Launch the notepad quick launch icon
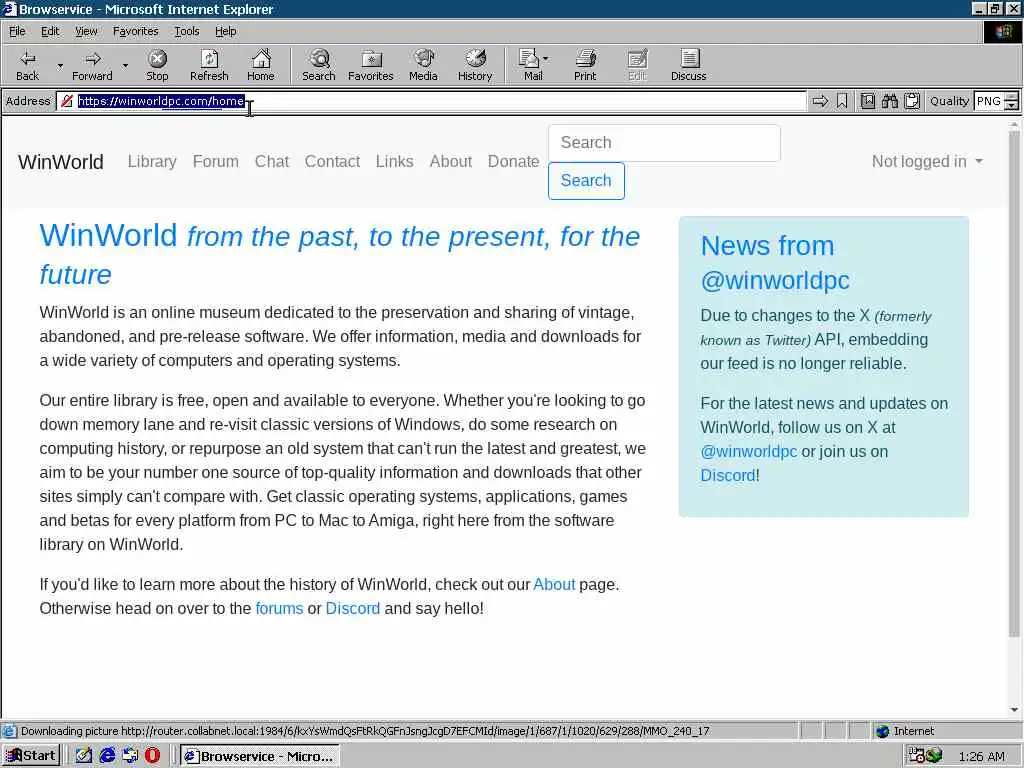This screenshot has width=1024, height=768. [x=84, y=756]
